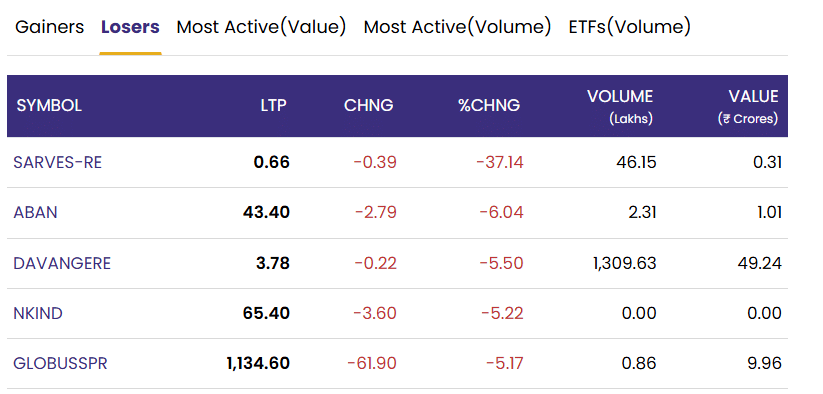Viewport: 823px width, 394px height.
Task: Open the SARVES-RE symbol link
Action: coord(58,162)
